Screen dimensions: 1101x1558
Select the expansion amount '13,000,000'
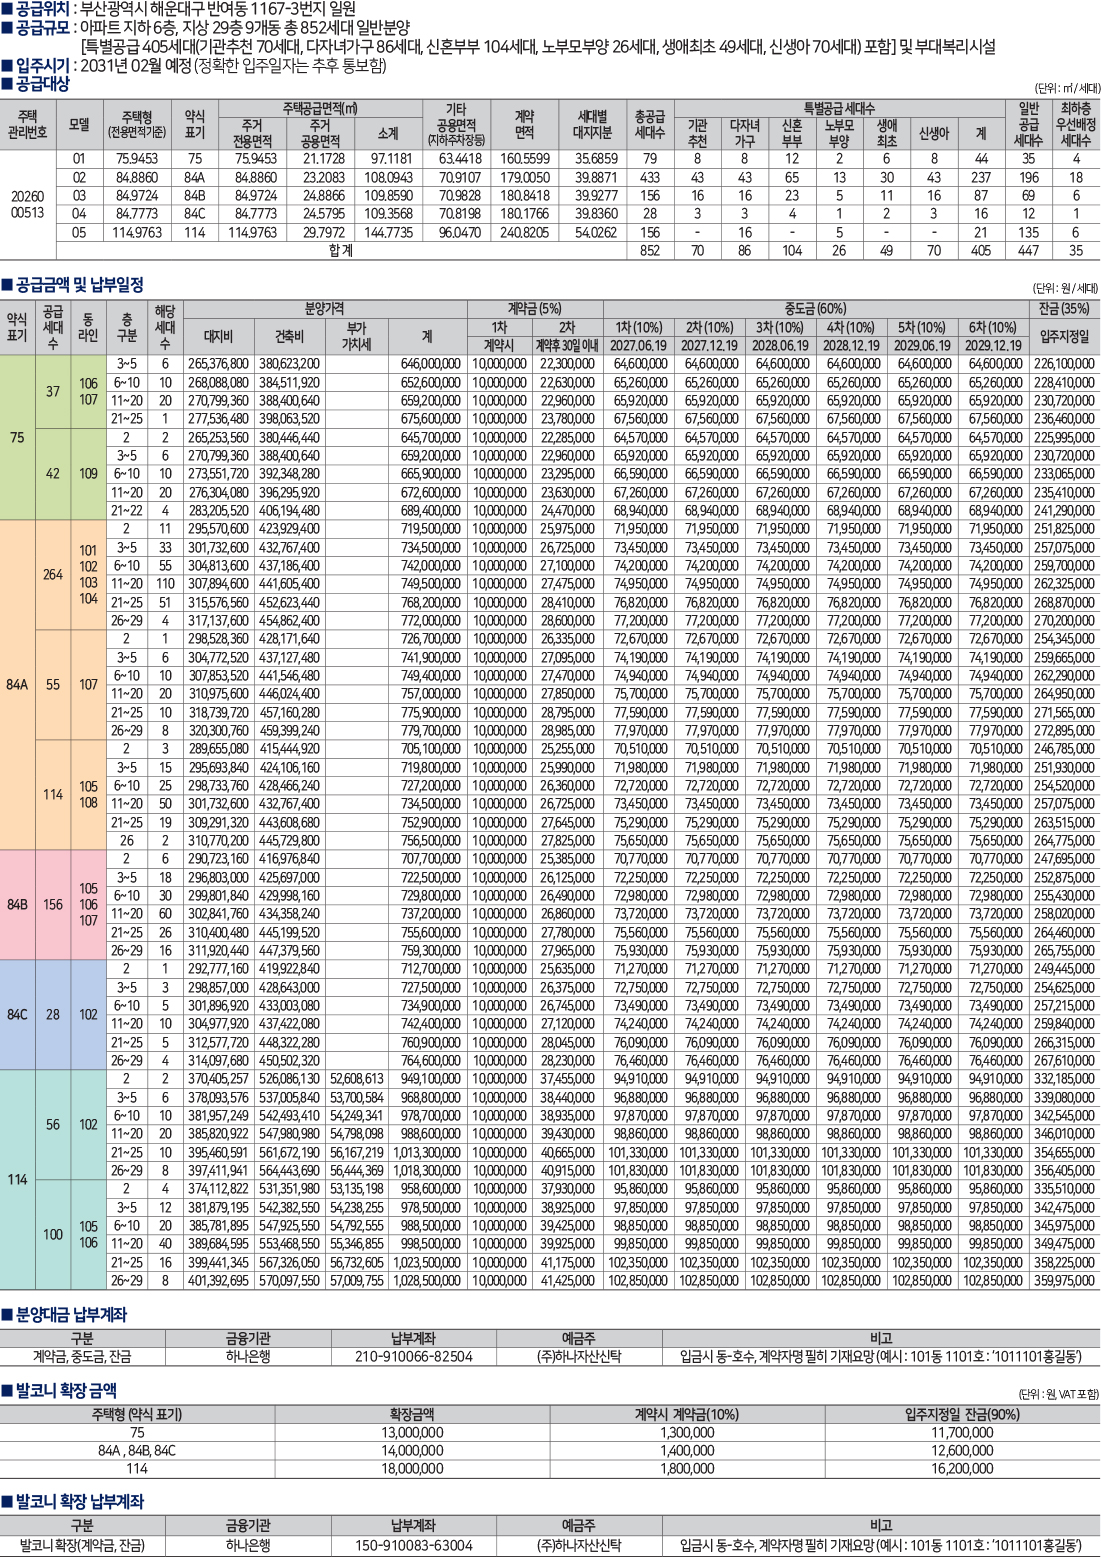412,1432
